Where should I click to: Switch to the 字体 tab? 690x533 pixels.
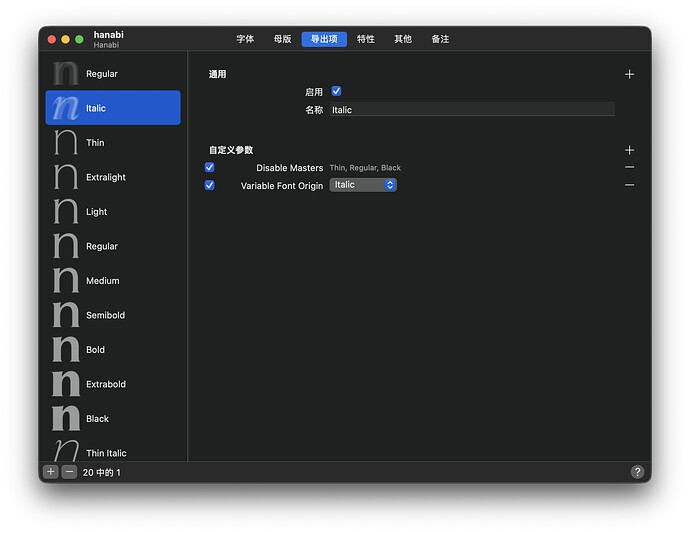pos(245,39)
